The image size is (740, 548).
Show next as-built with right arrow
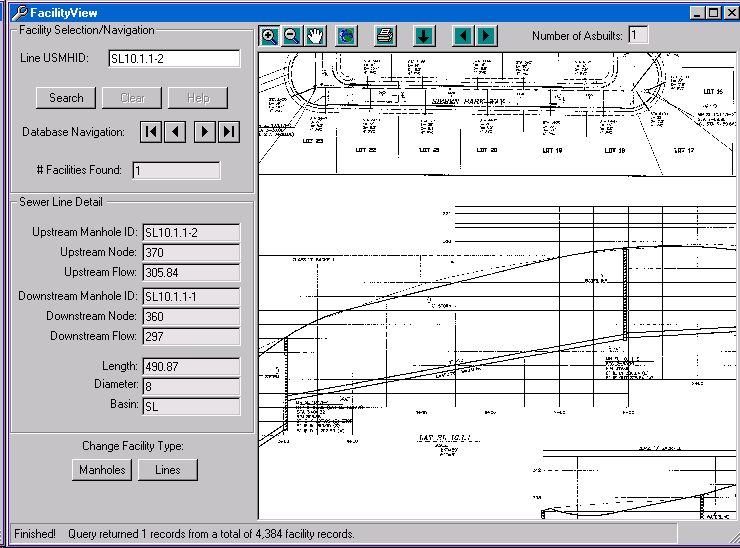486,36
